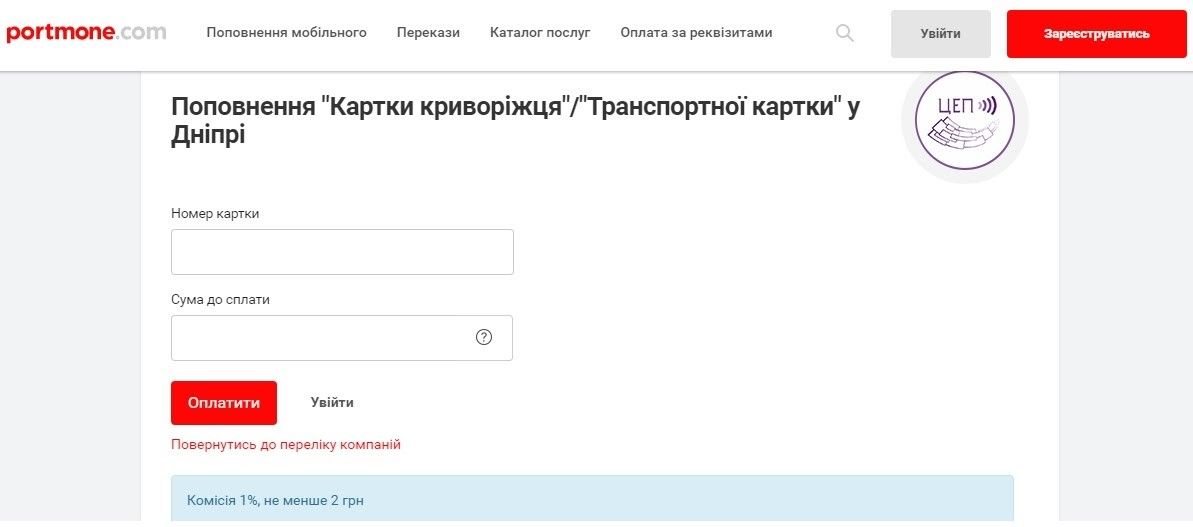The width and height of the screenshot is (1193, 527).
Task: Go to Каталог послуг
Action: pyautogui.click(x=540, y=33)
